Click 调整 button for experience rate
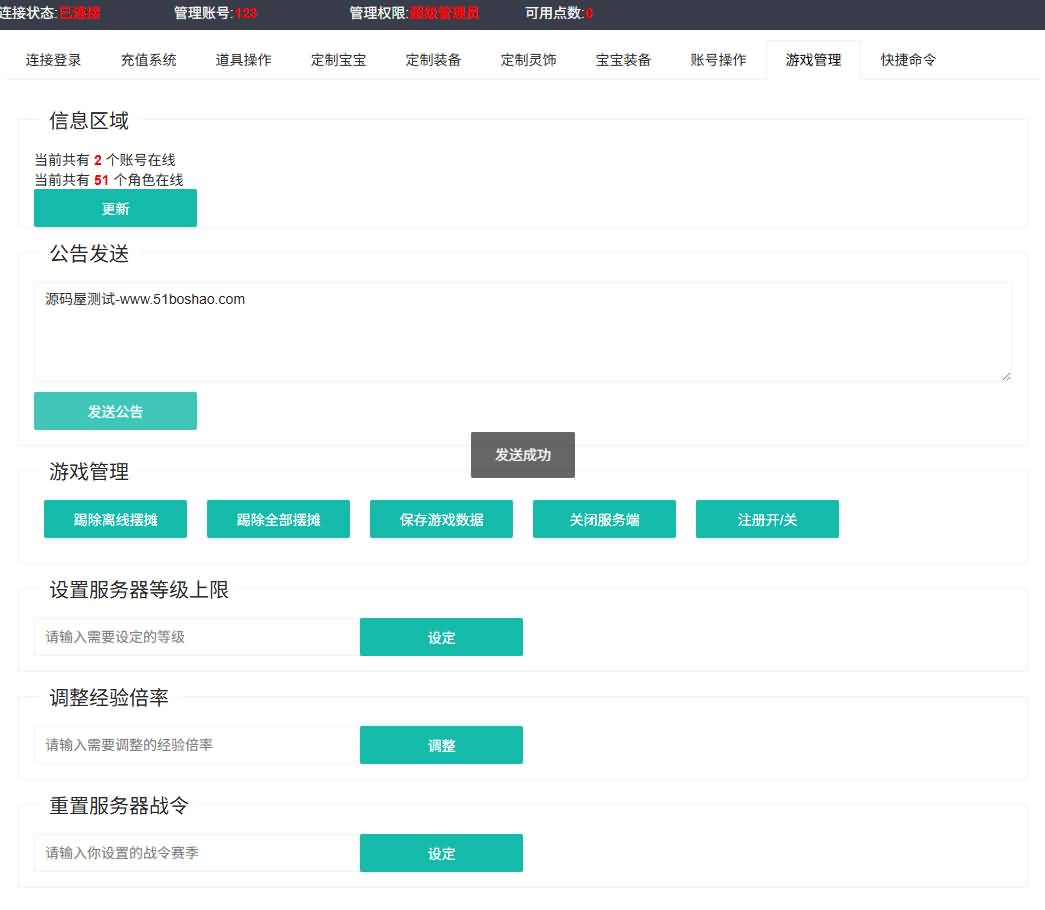 441,745
